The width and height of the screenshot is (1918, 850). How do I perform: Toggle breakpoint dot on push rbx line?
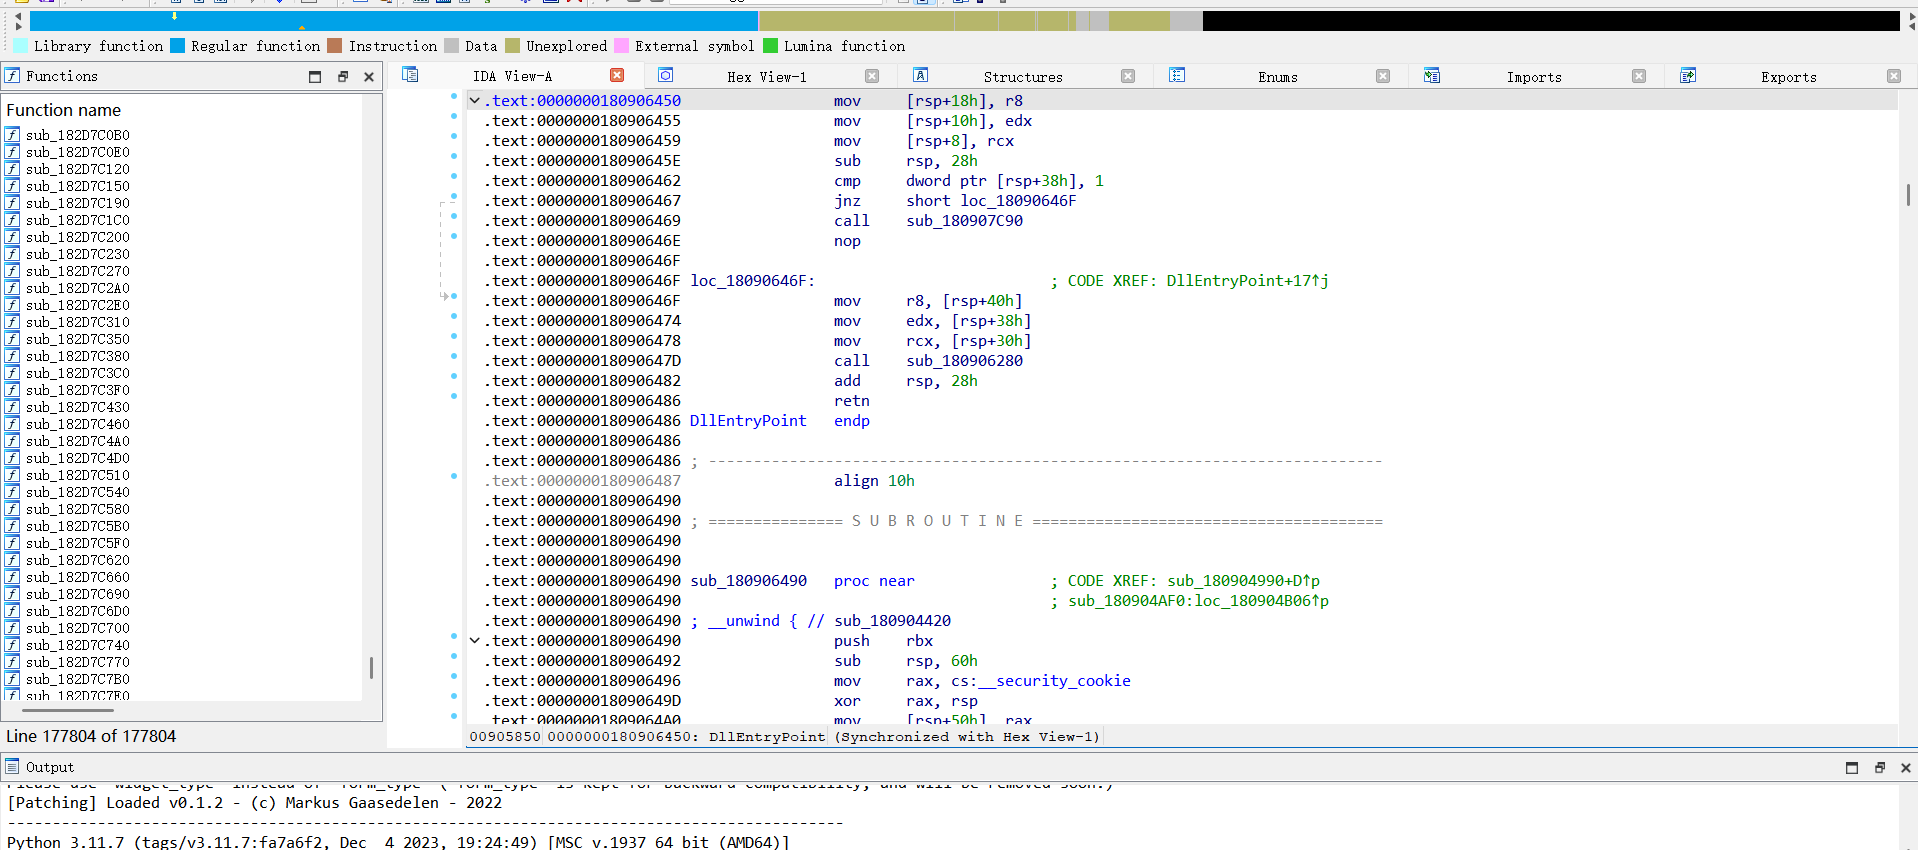(x=454, y=637)
